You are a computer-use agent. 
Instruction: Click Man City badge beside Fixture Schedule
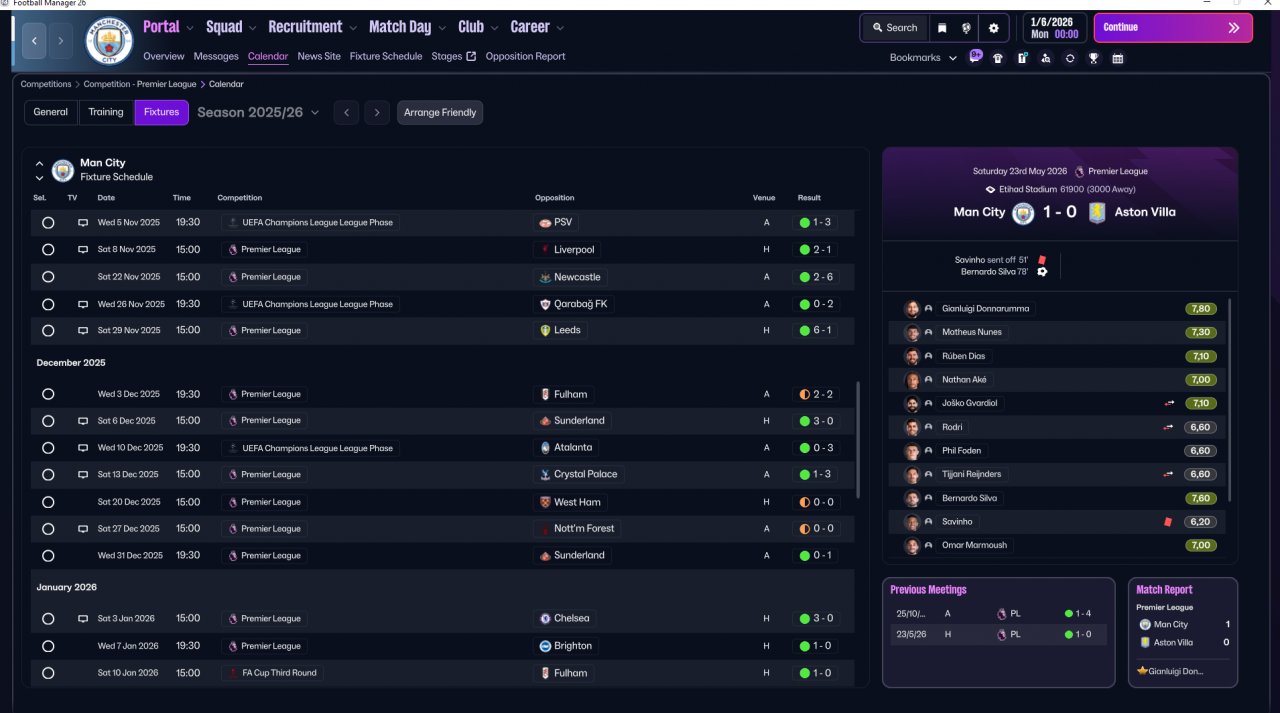pos(63,170)
